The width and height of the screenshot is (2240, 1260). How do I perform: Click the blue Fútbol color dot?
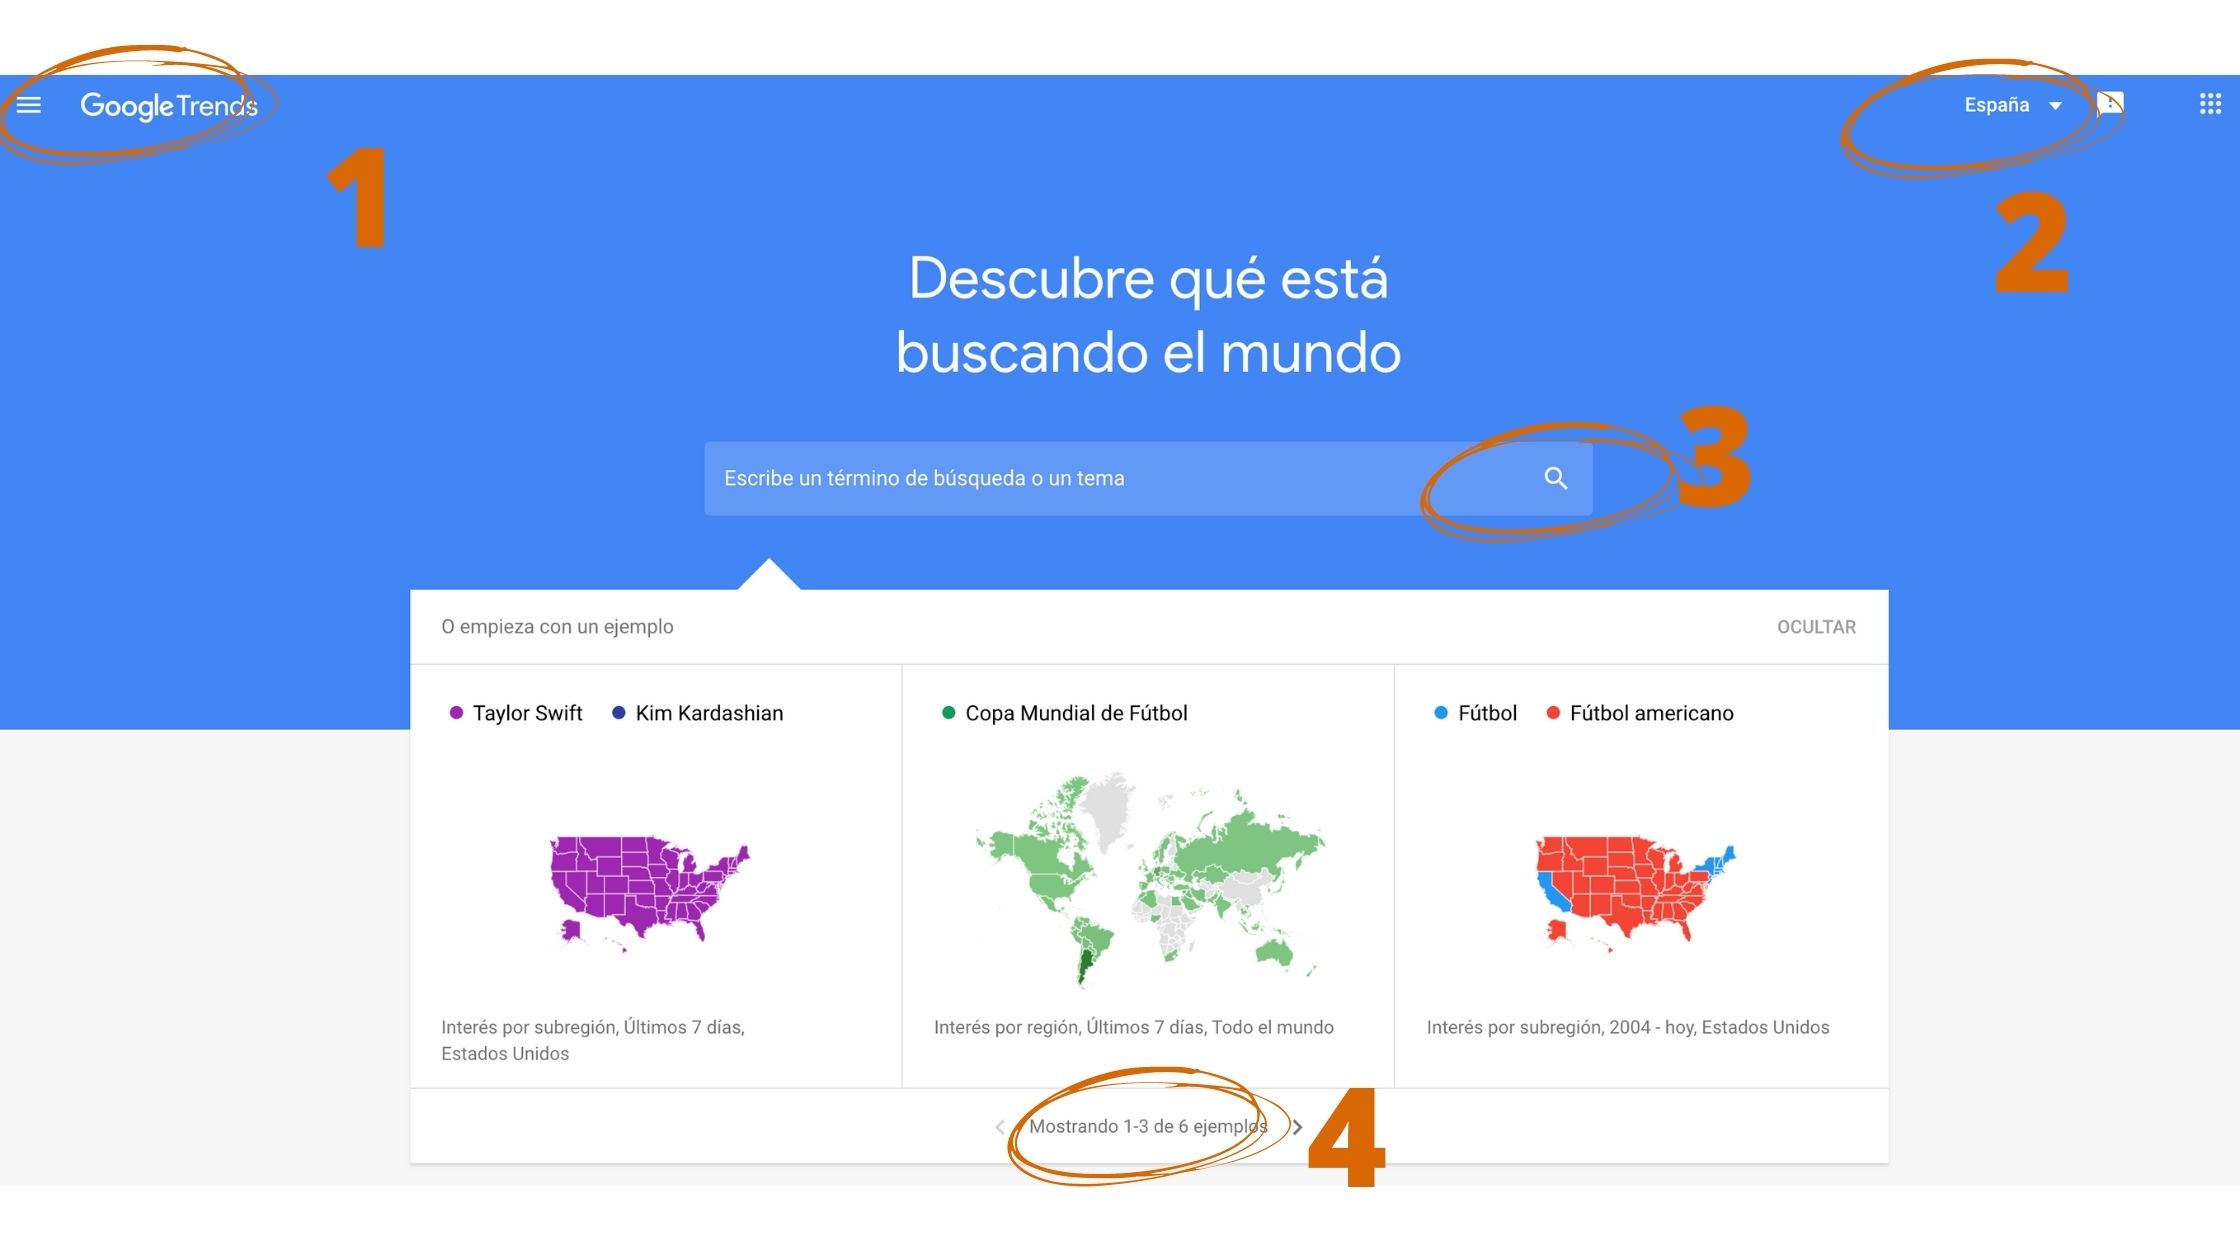click(x=1441, y=713)
